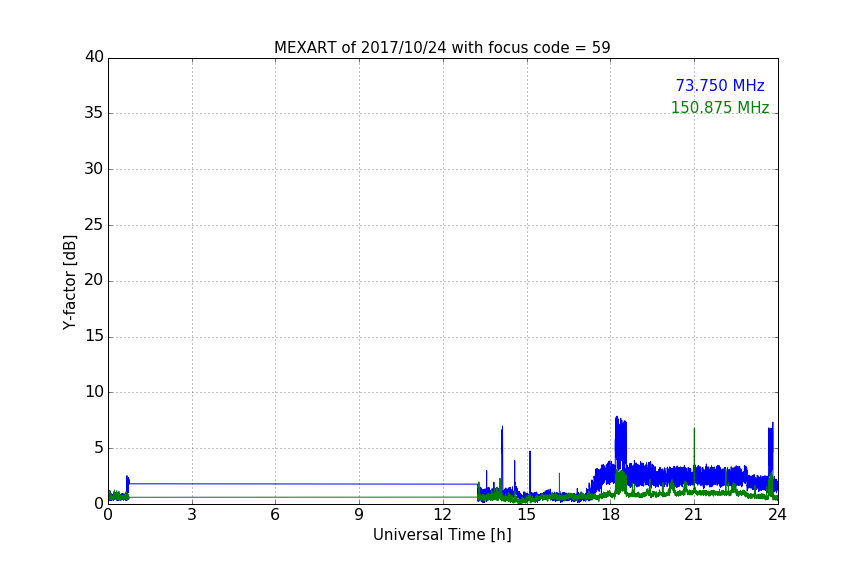
Task: Click y-axis tick label 10
Action: tap(94, 392)
